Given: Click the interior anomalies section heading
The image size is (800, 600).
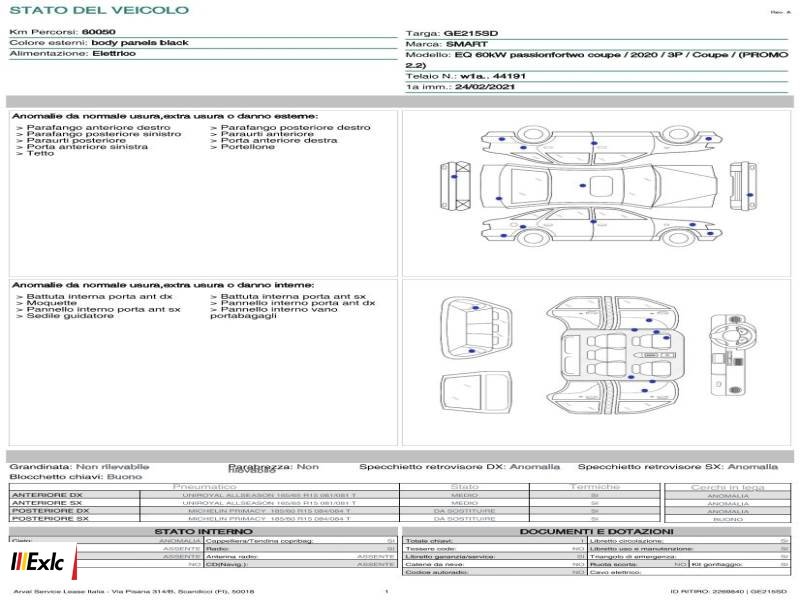Looking at the screenshot, I should coord(163,285).
